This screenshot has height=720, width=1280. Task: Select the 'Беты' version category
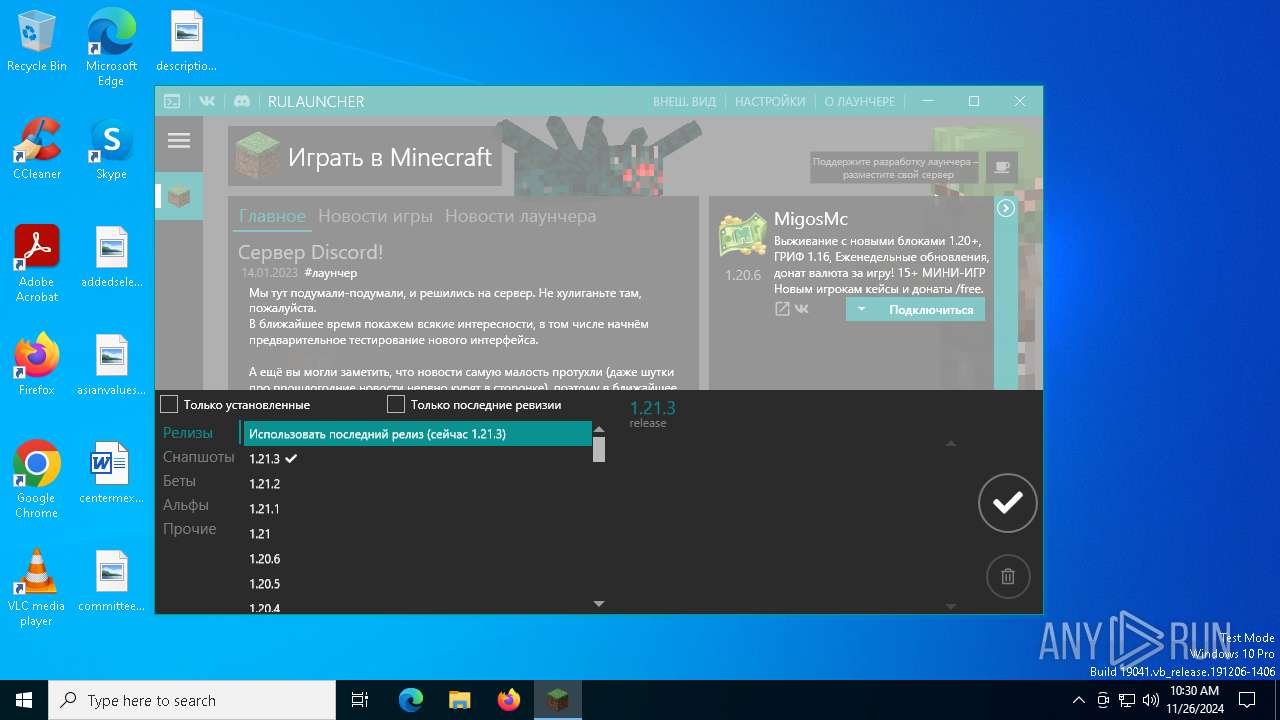[179, 481]
